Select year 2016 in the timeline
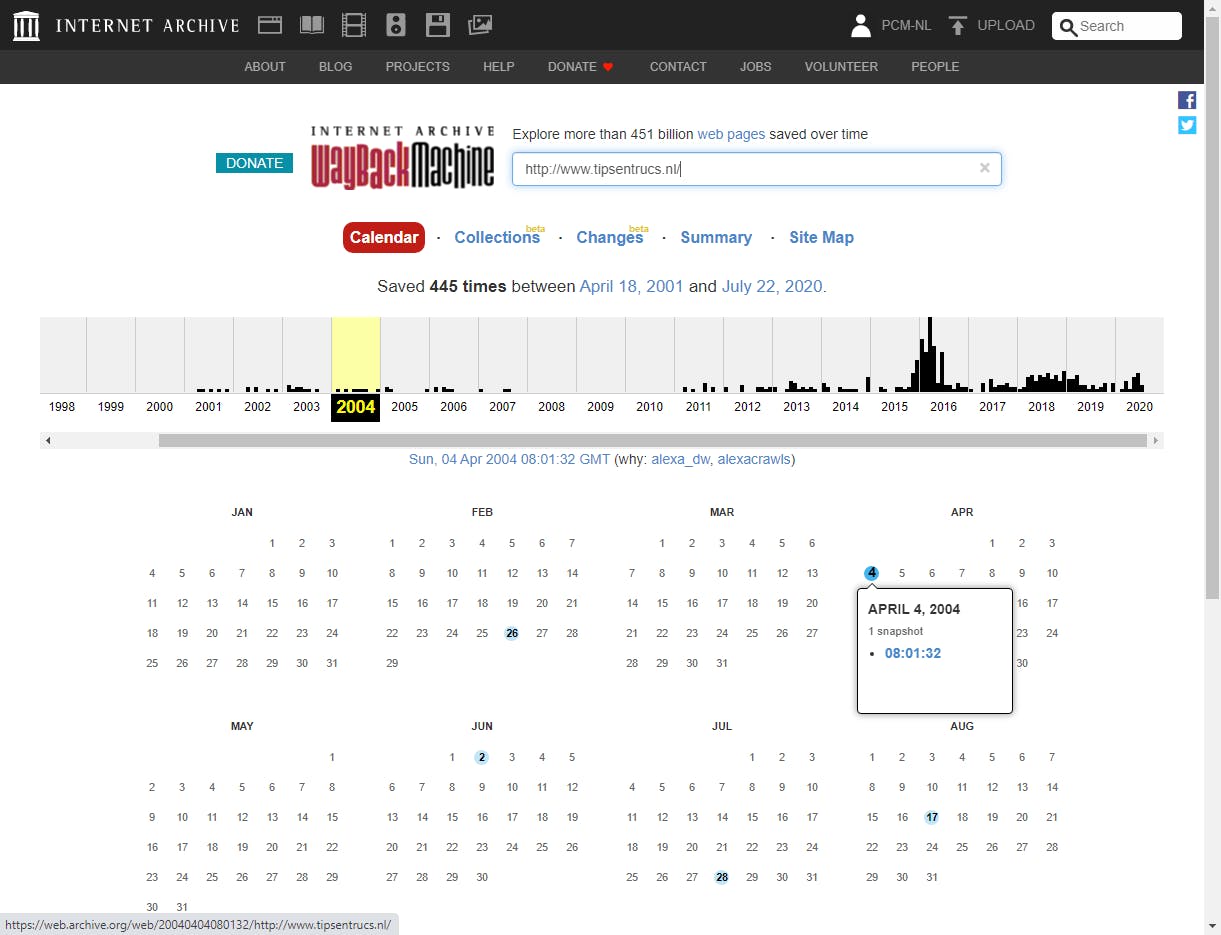The image size is (1221, 935). [x=943, y=407]
